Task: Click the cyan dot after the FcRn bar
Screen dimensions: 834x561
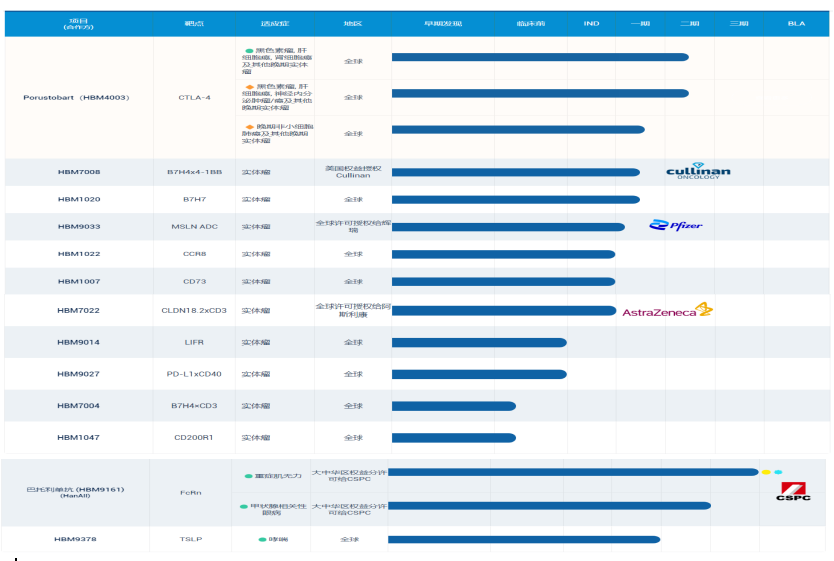Action: (778, 472)
